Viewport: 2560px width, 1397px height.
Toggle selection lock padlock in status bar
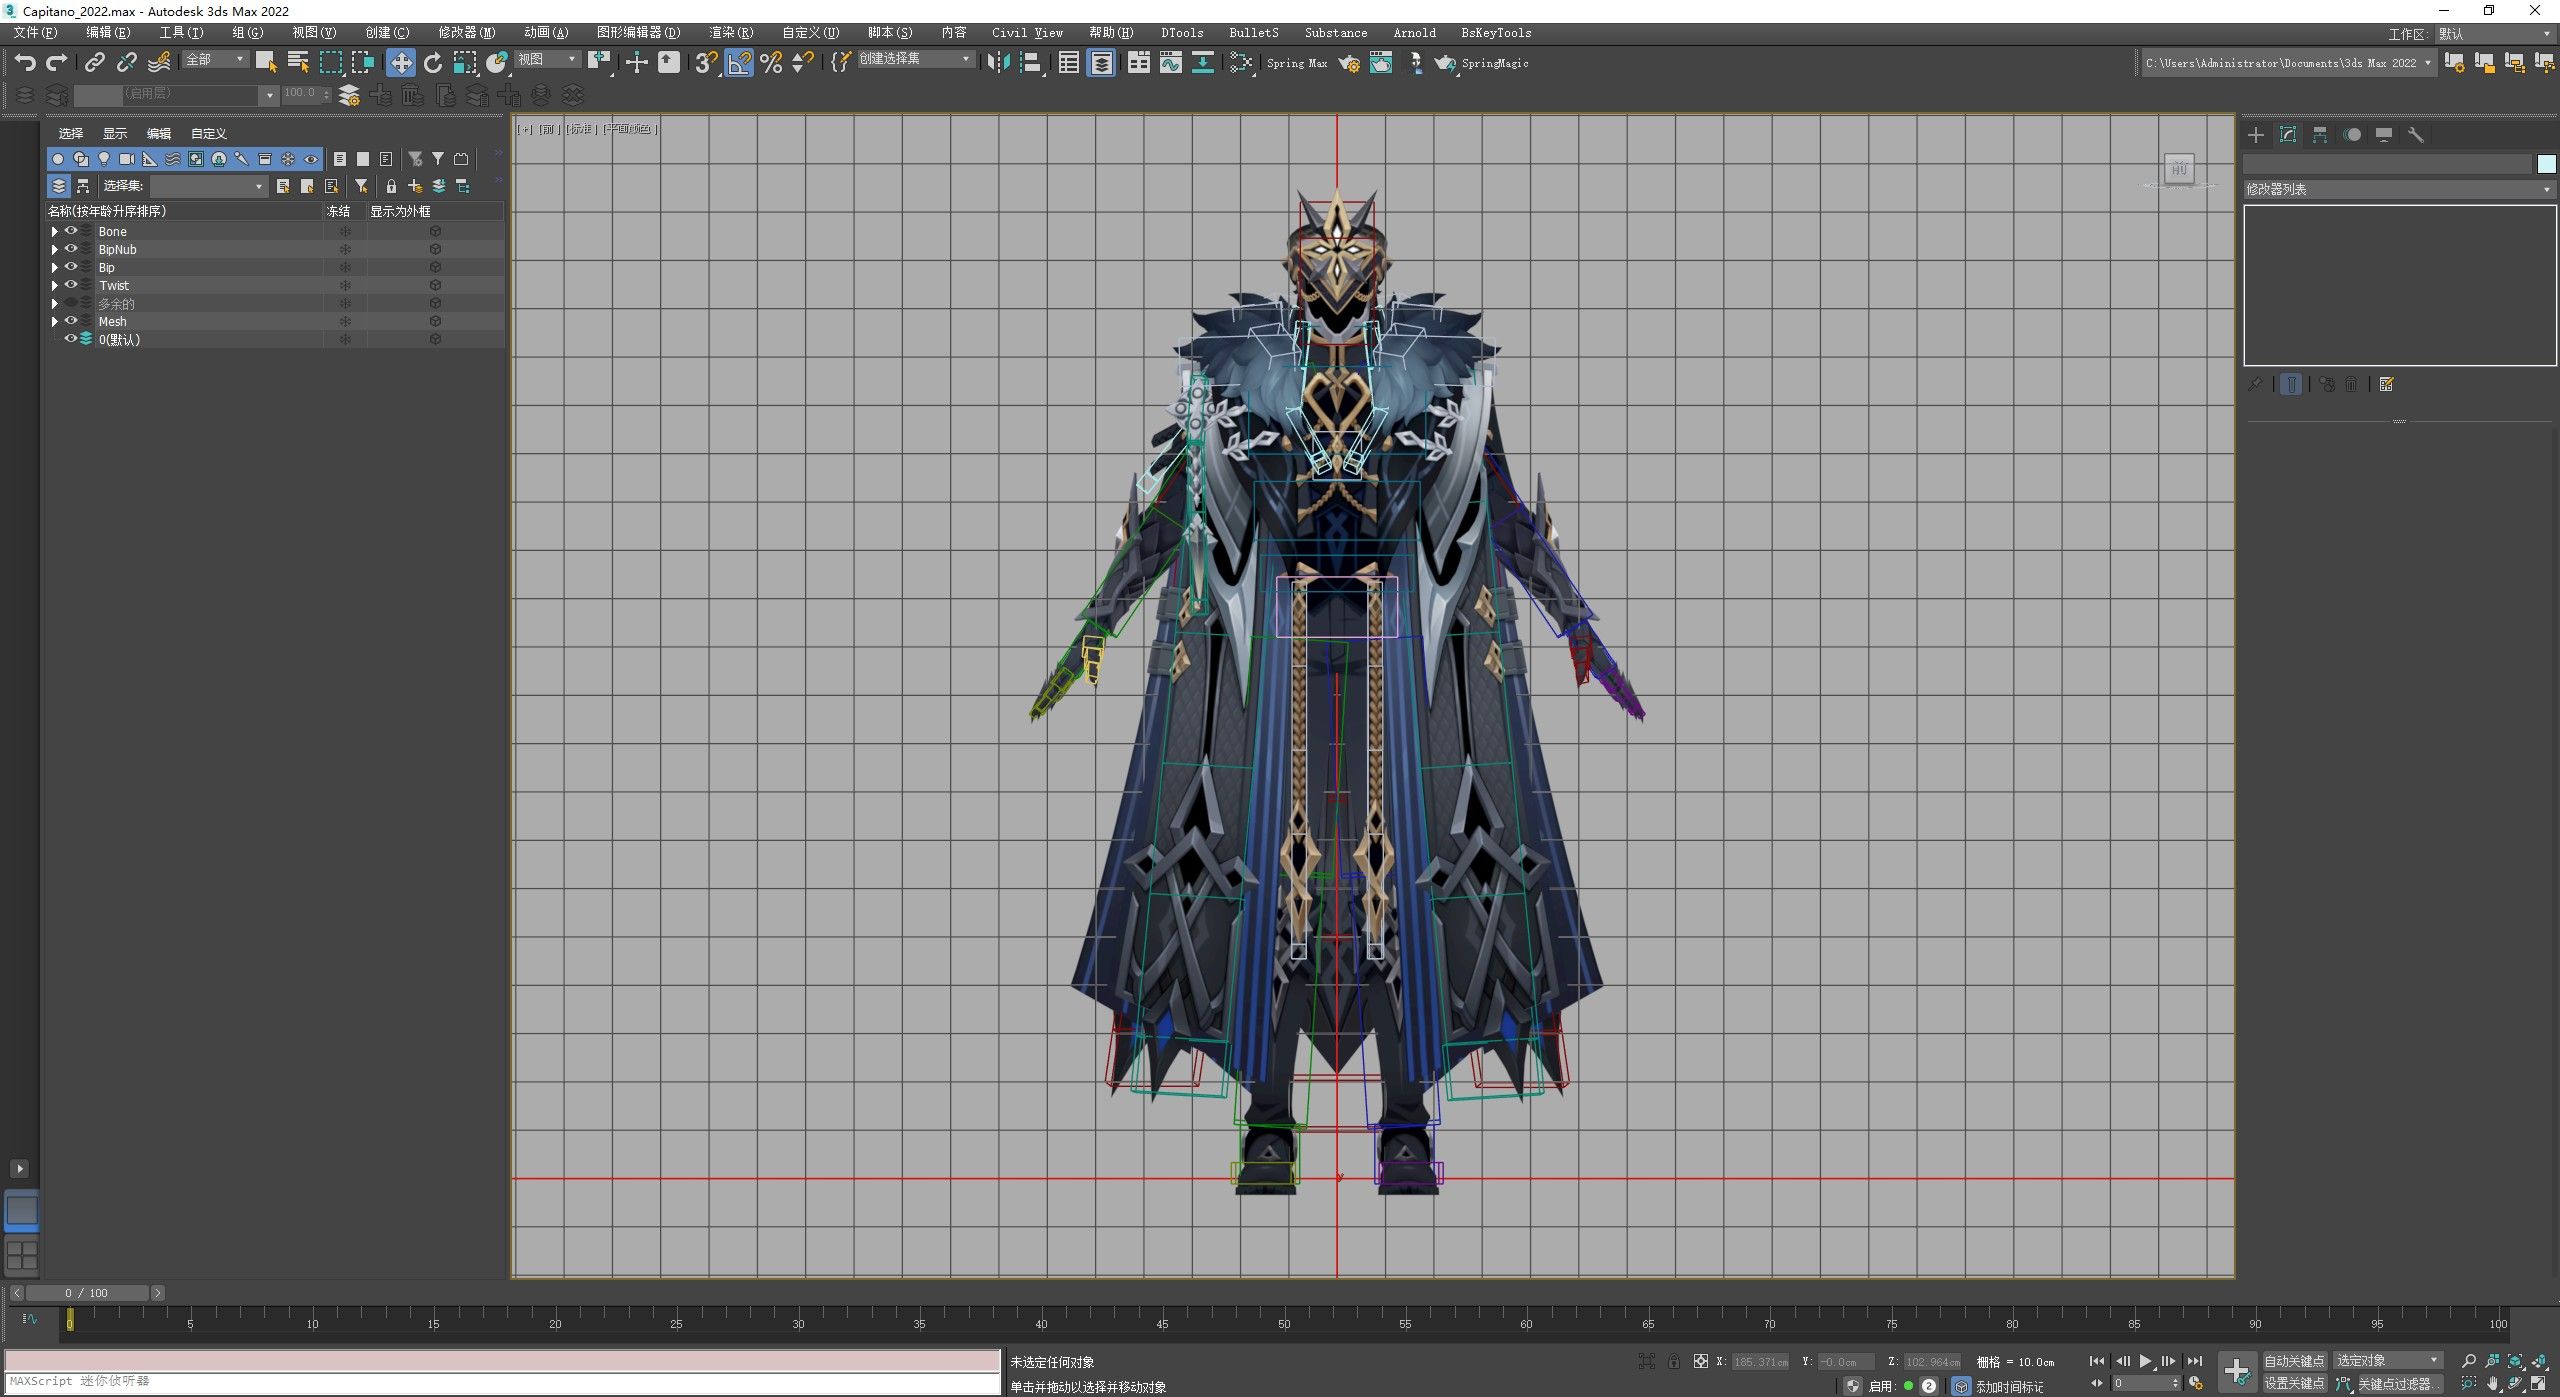click(1674, 1361)
